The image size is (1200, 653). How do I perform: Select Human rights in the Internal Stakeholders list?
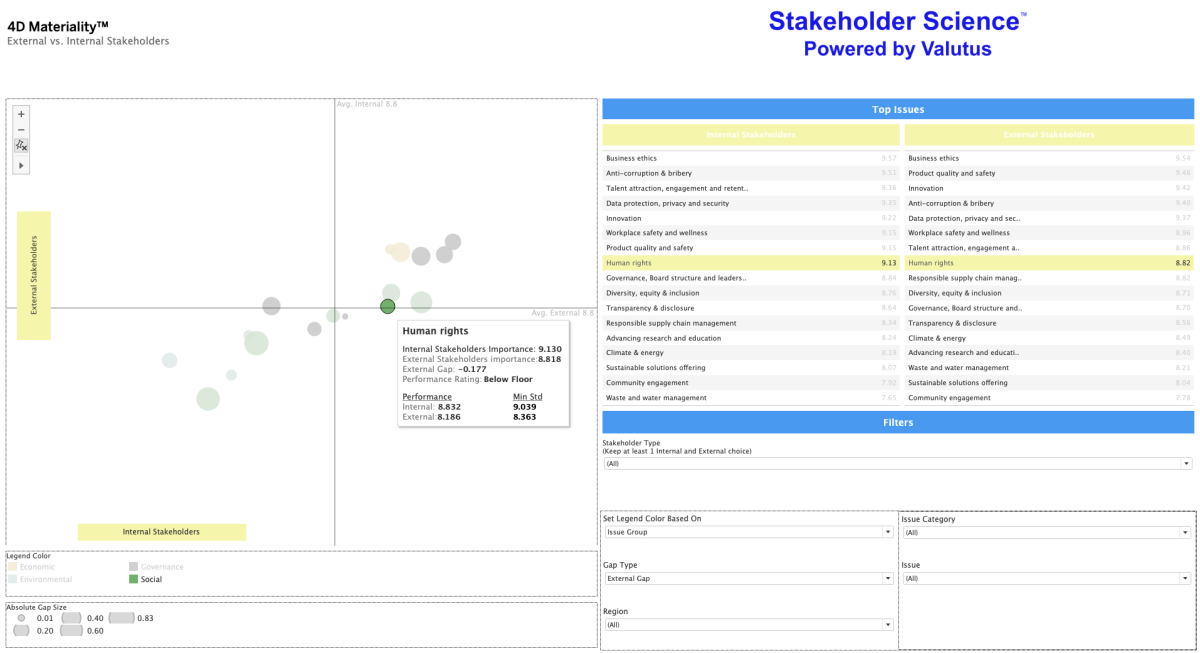pos(751,263)
